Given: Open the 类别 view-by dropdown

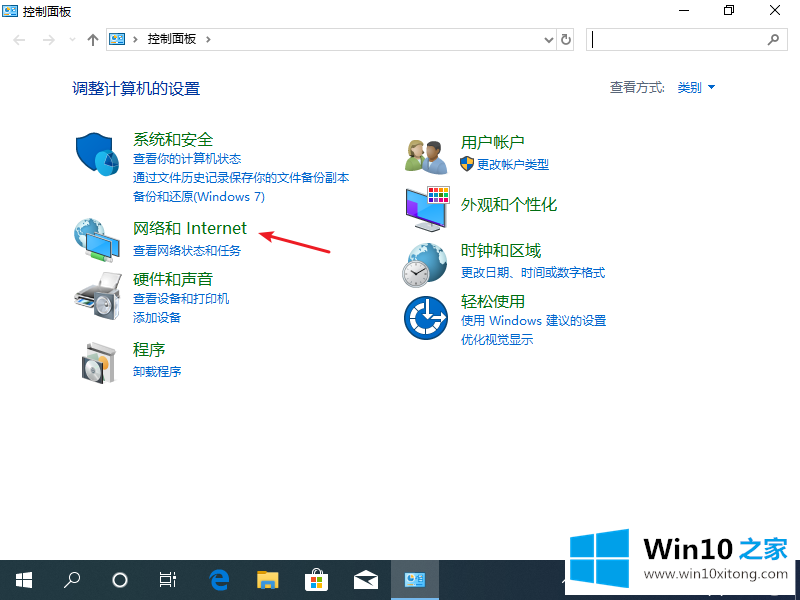Looking at the screenshot, I should point(696,88).
